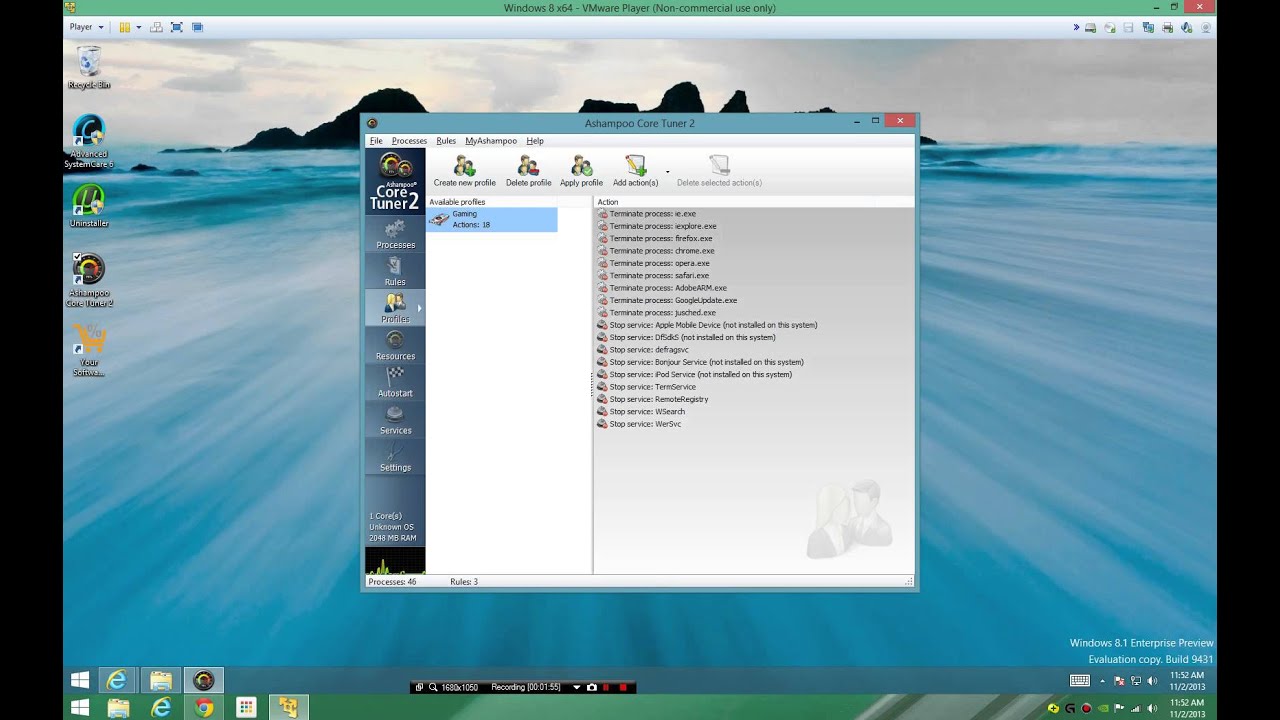Click the Rules: 3 status bar entry
The image size is (1280, 720).
(464, 581)
